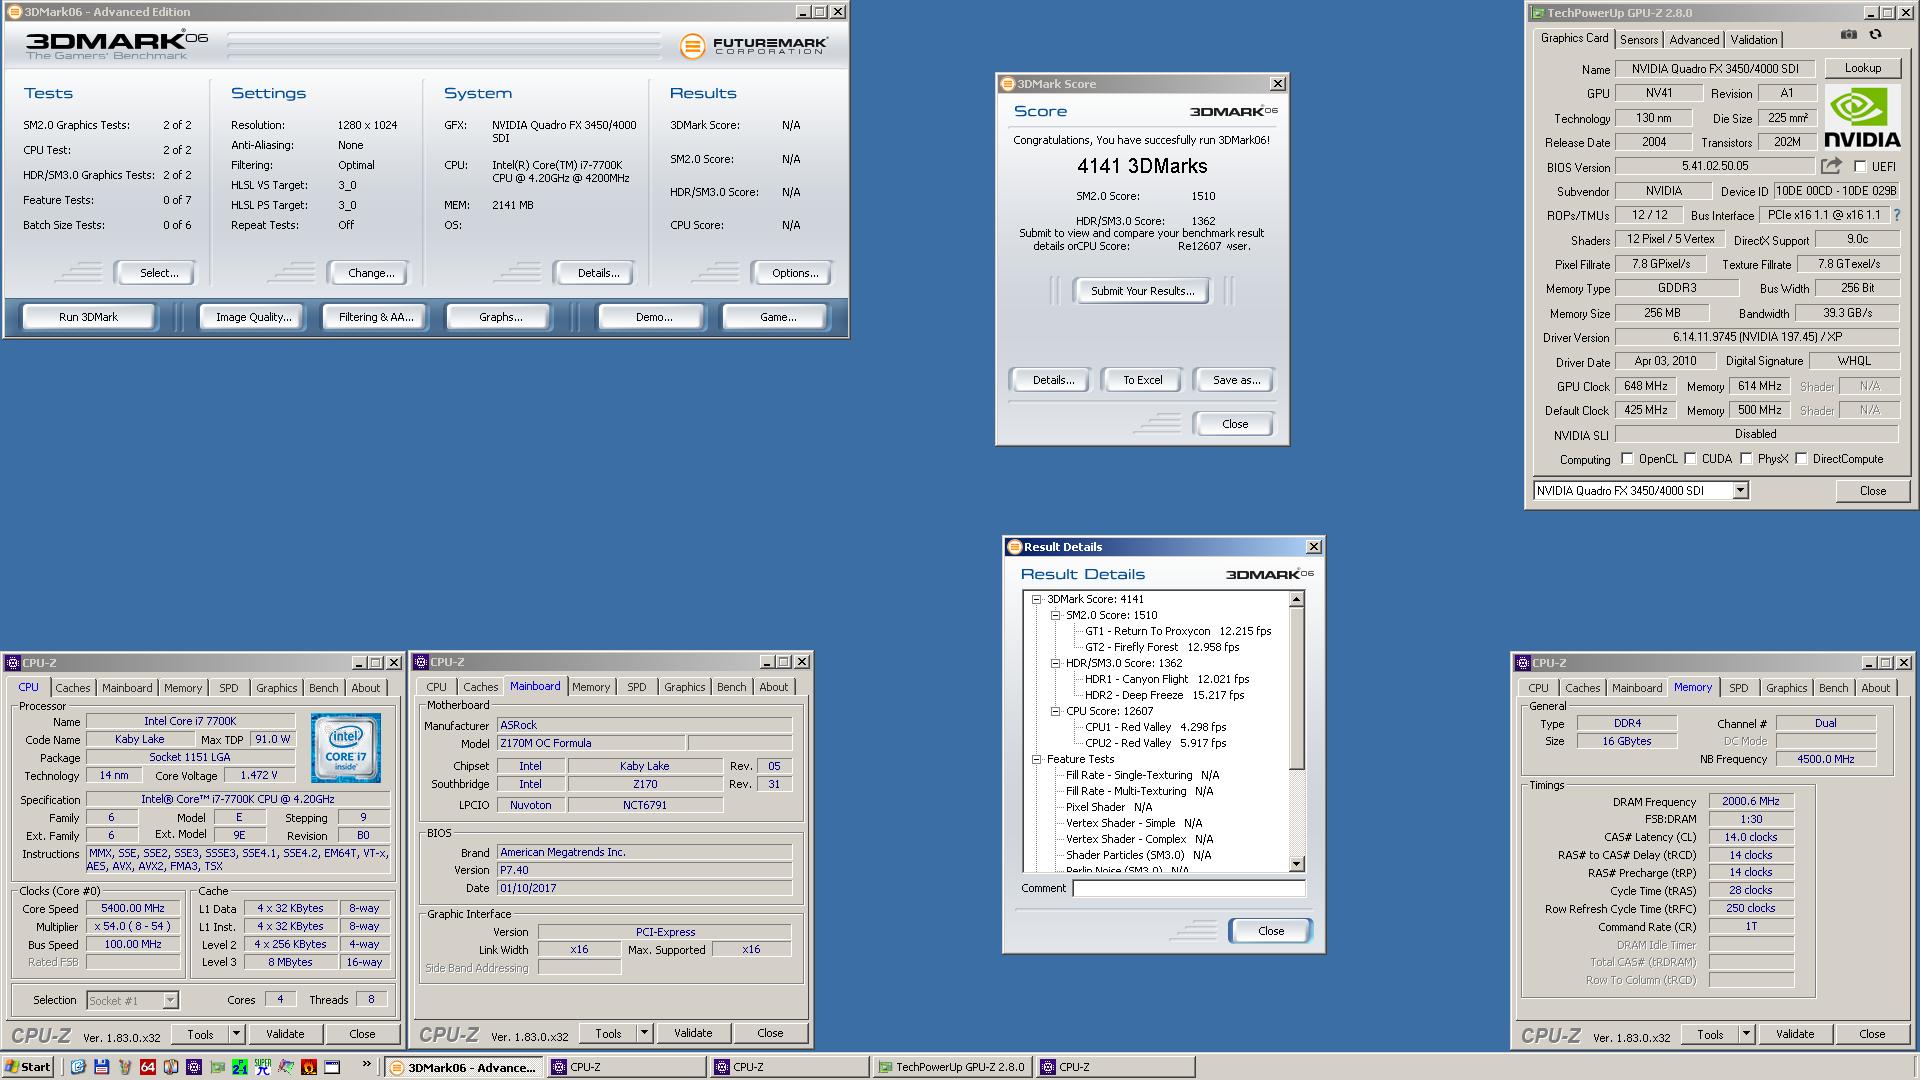Viewport: 1920px width, 1080px height.
Task: Toggle the UEFI checkbox in GPU-Z
Action: tap(1860, 167)
